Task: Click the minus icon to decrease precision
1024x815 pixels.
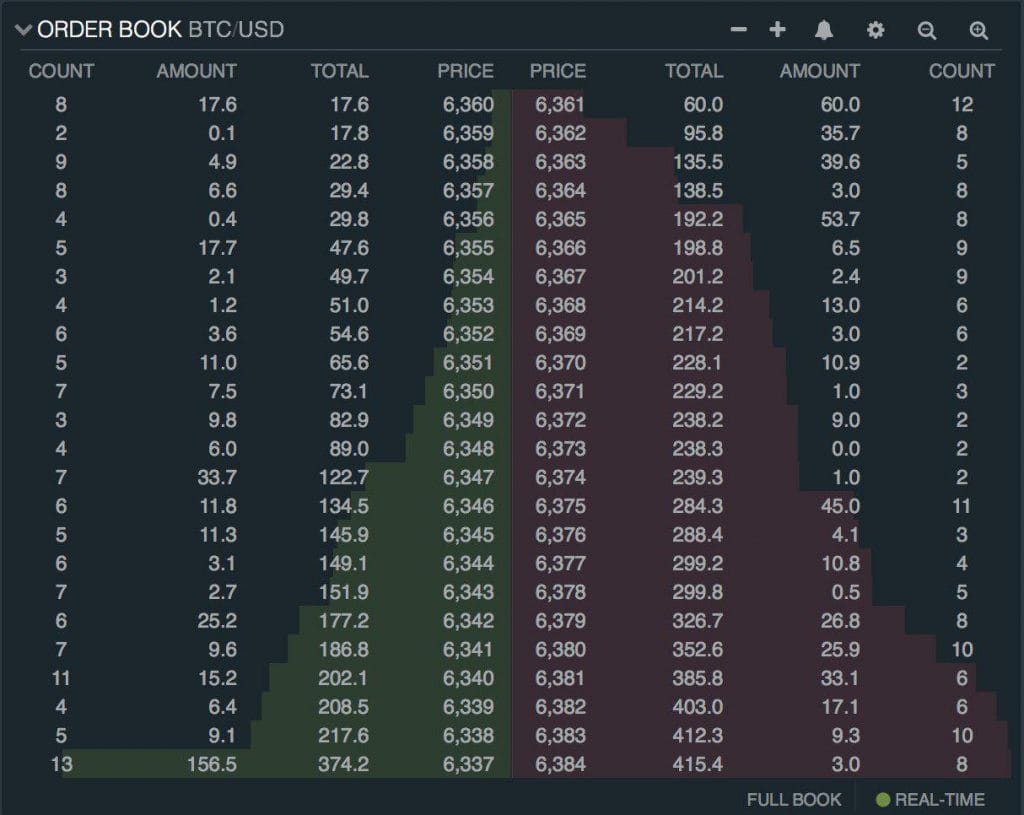Action: tap(739, 30)
